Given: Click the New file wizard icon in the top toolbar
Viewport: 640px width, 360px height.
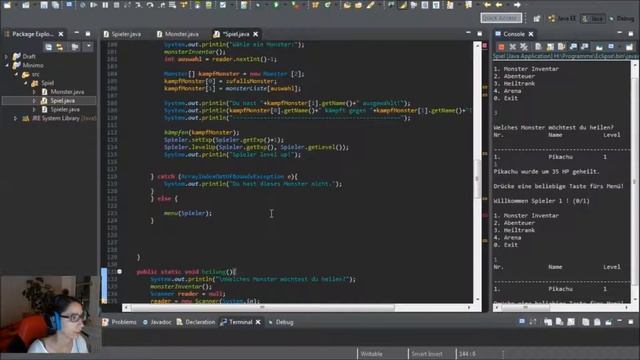Looking at the screenshot, I should (7, 5).
